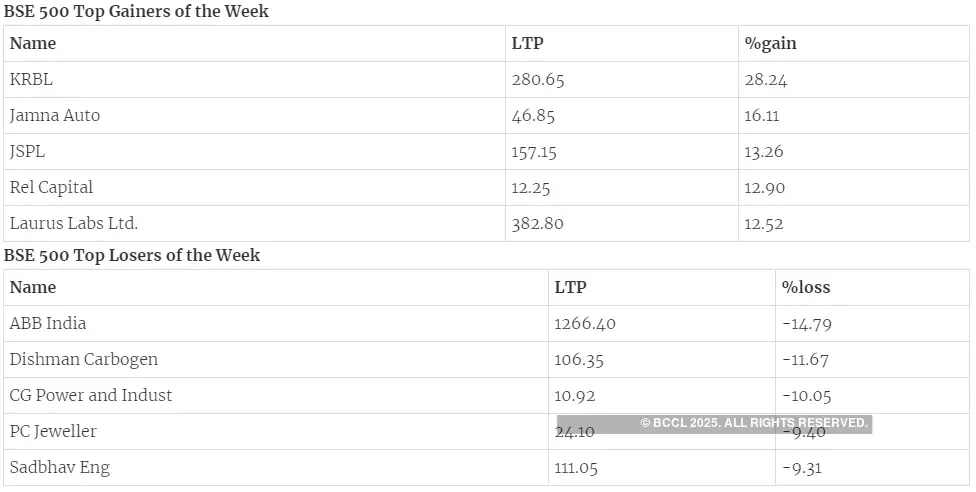Click the %gain column header
The width and height of the screenshot is (976, 492).
(770, 44)
